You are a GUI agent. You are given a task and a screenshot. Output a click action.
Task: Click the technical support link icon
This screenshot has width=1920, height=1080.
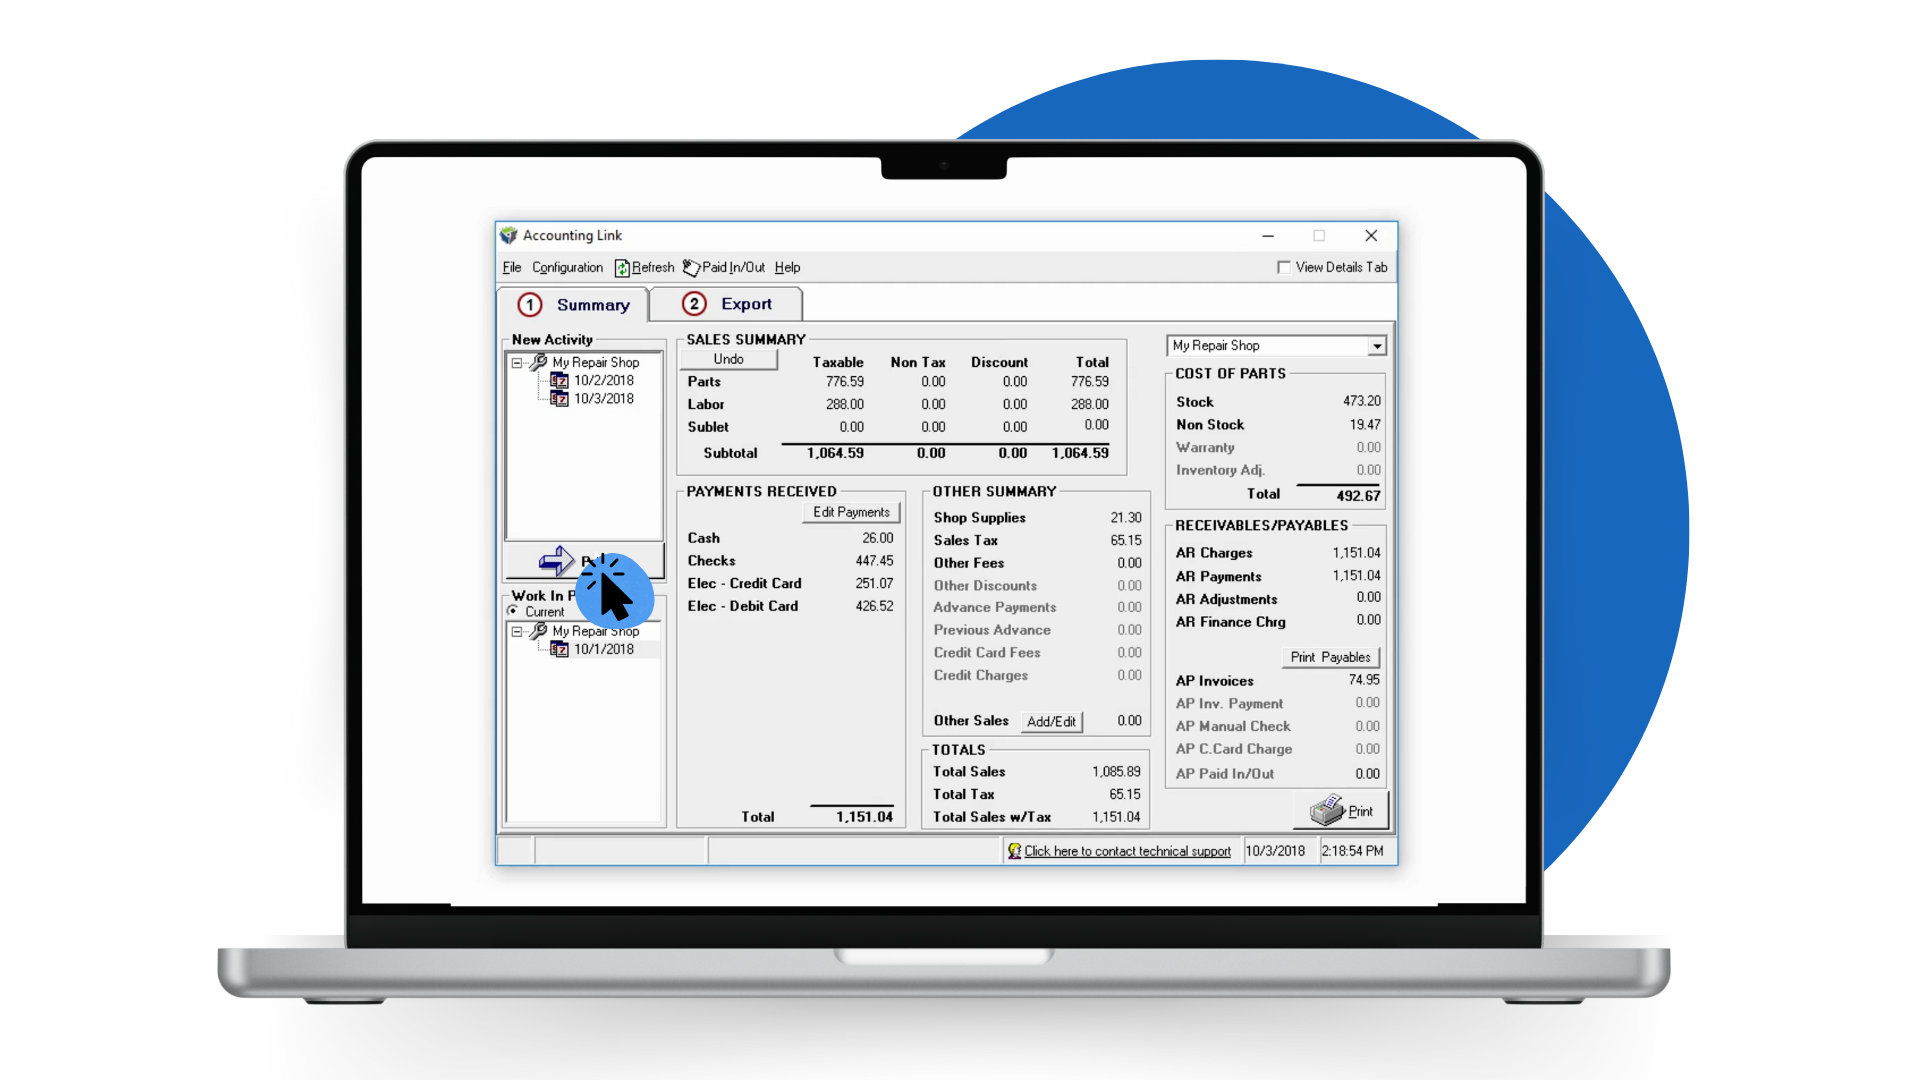1014,851
